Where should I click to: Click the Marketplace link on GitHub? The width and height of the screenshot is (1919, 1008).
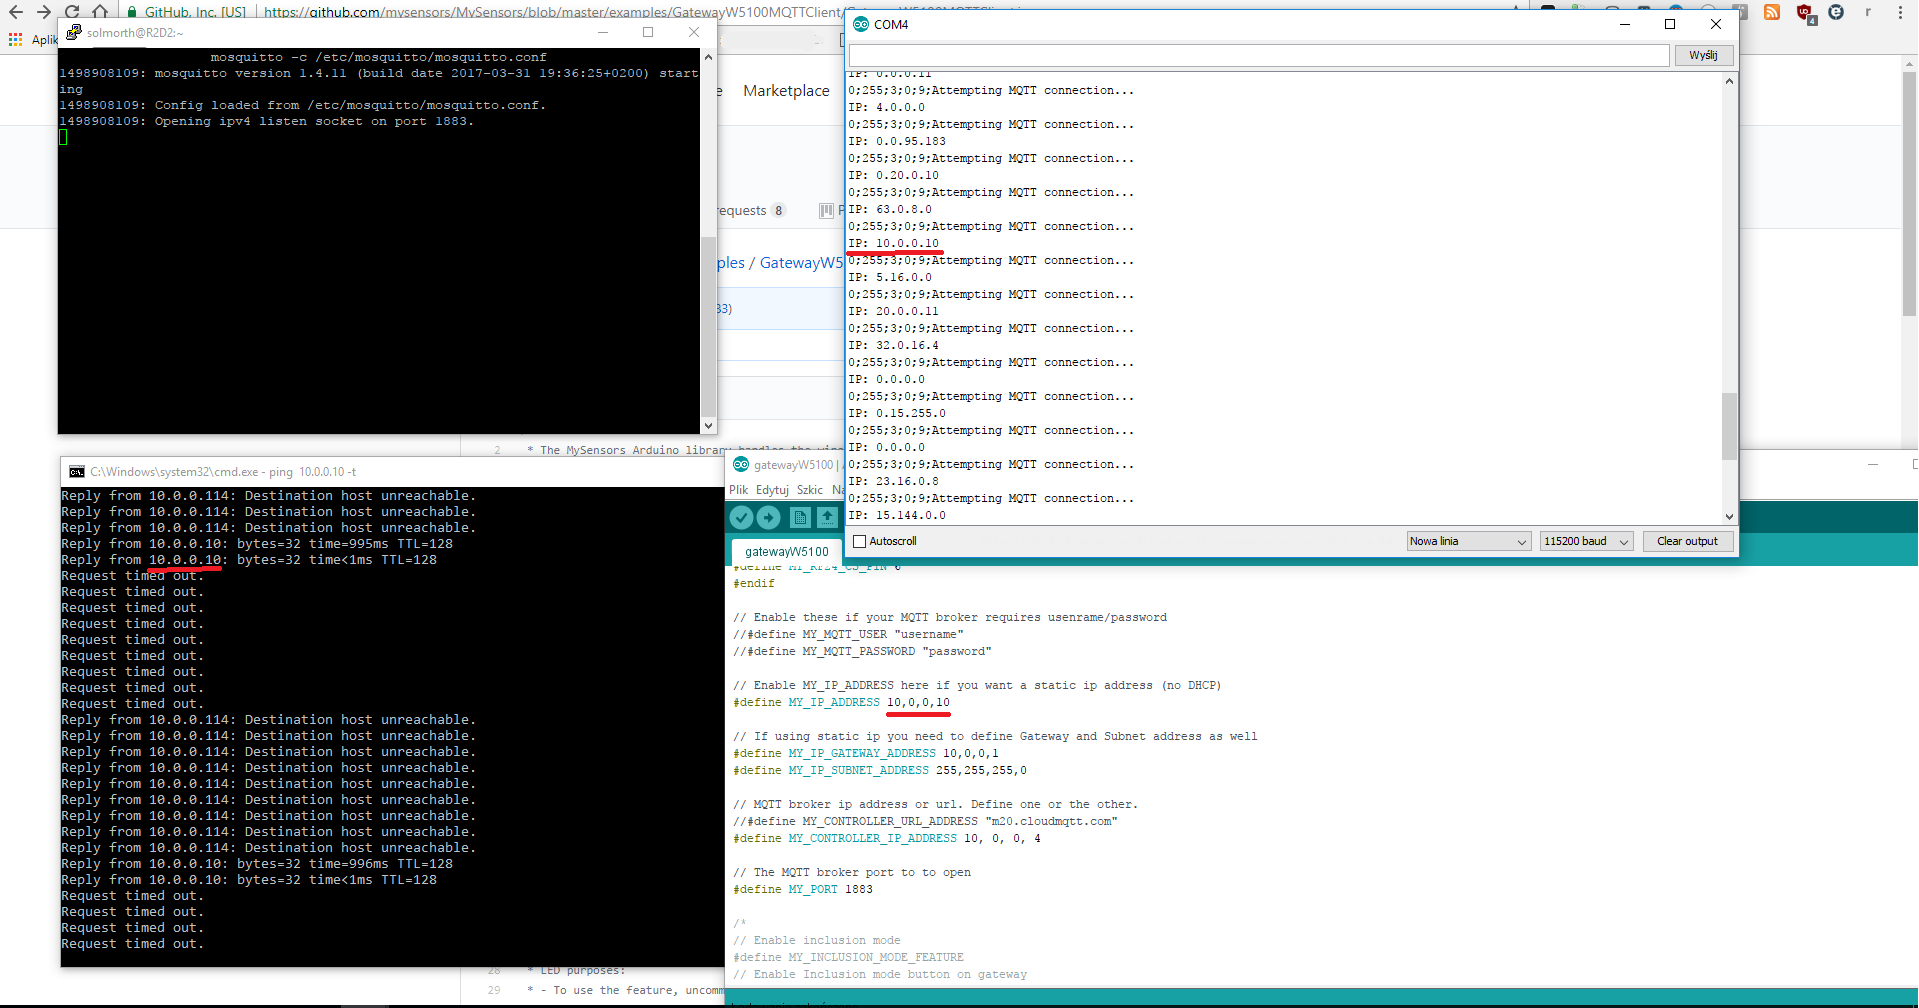tap(786, 90)
